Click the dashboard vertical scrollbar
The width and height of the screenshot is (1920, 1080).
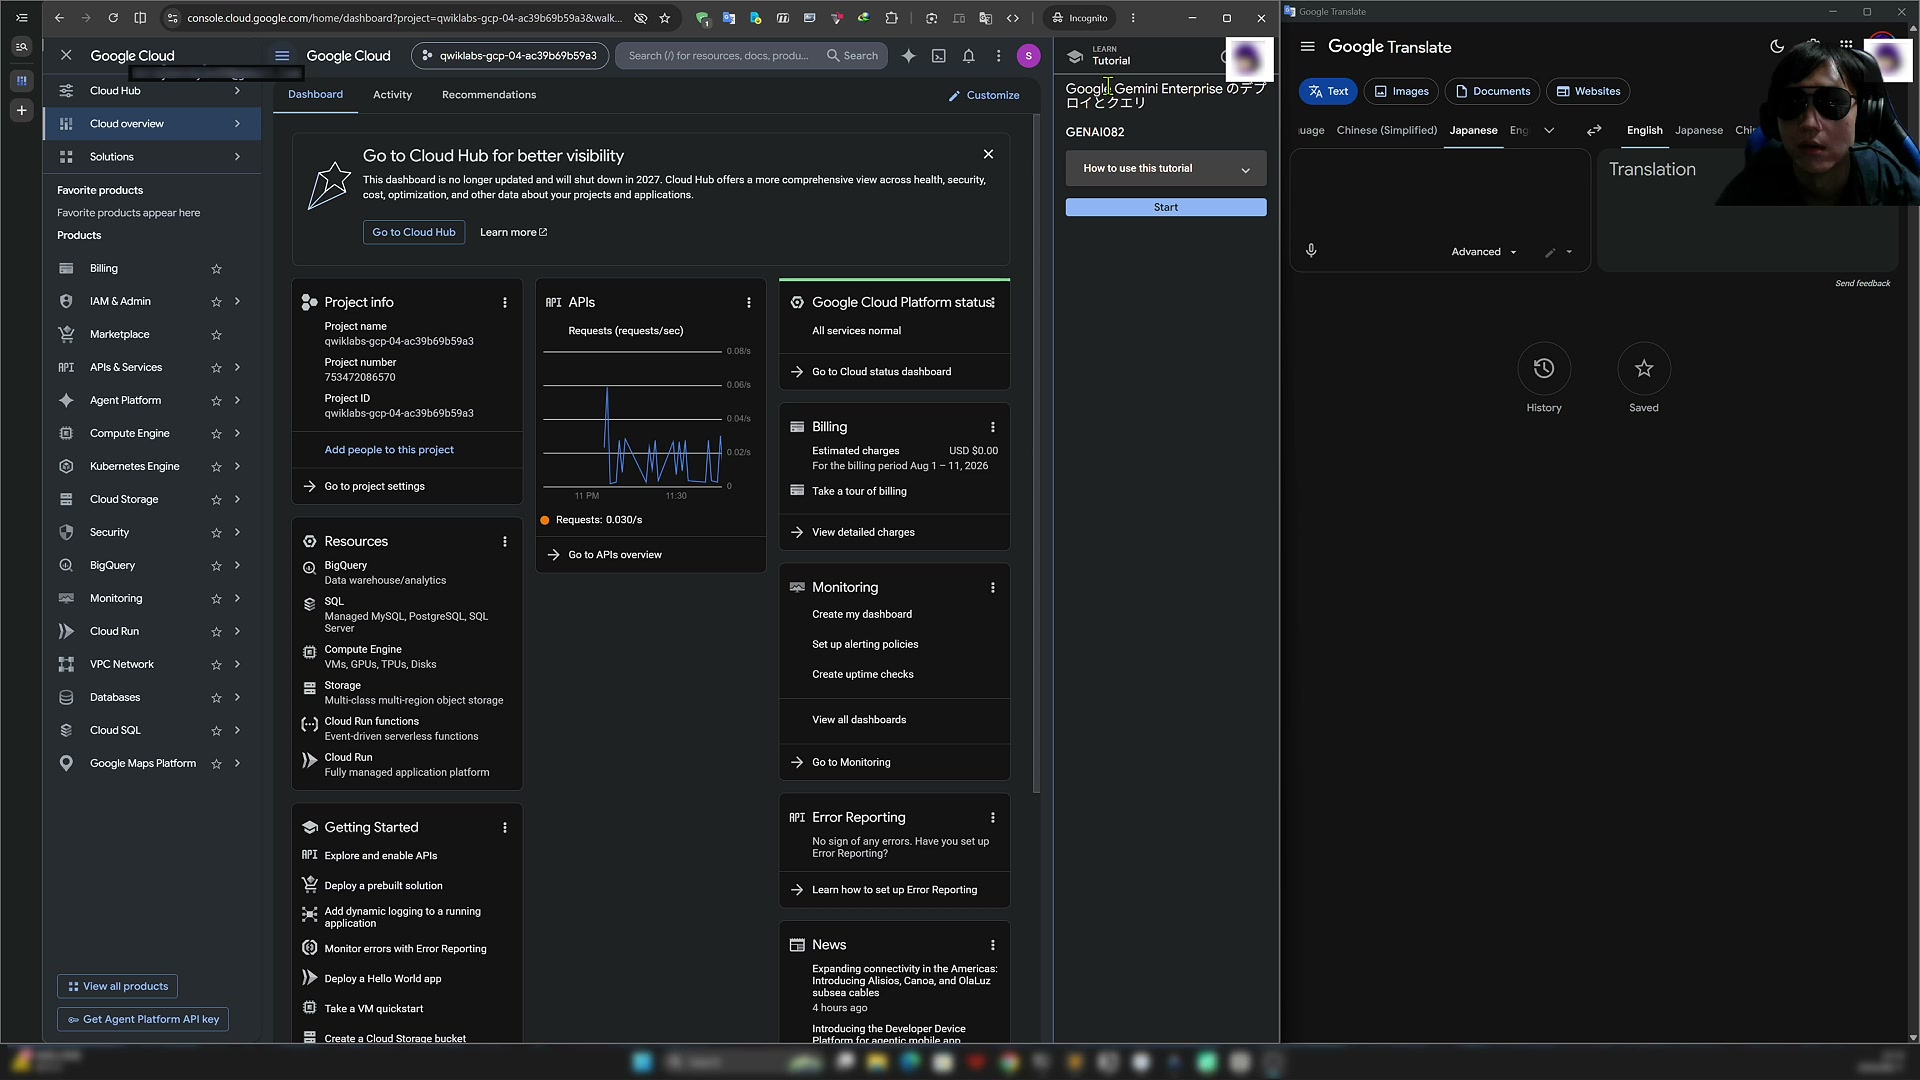[1036, 455]
